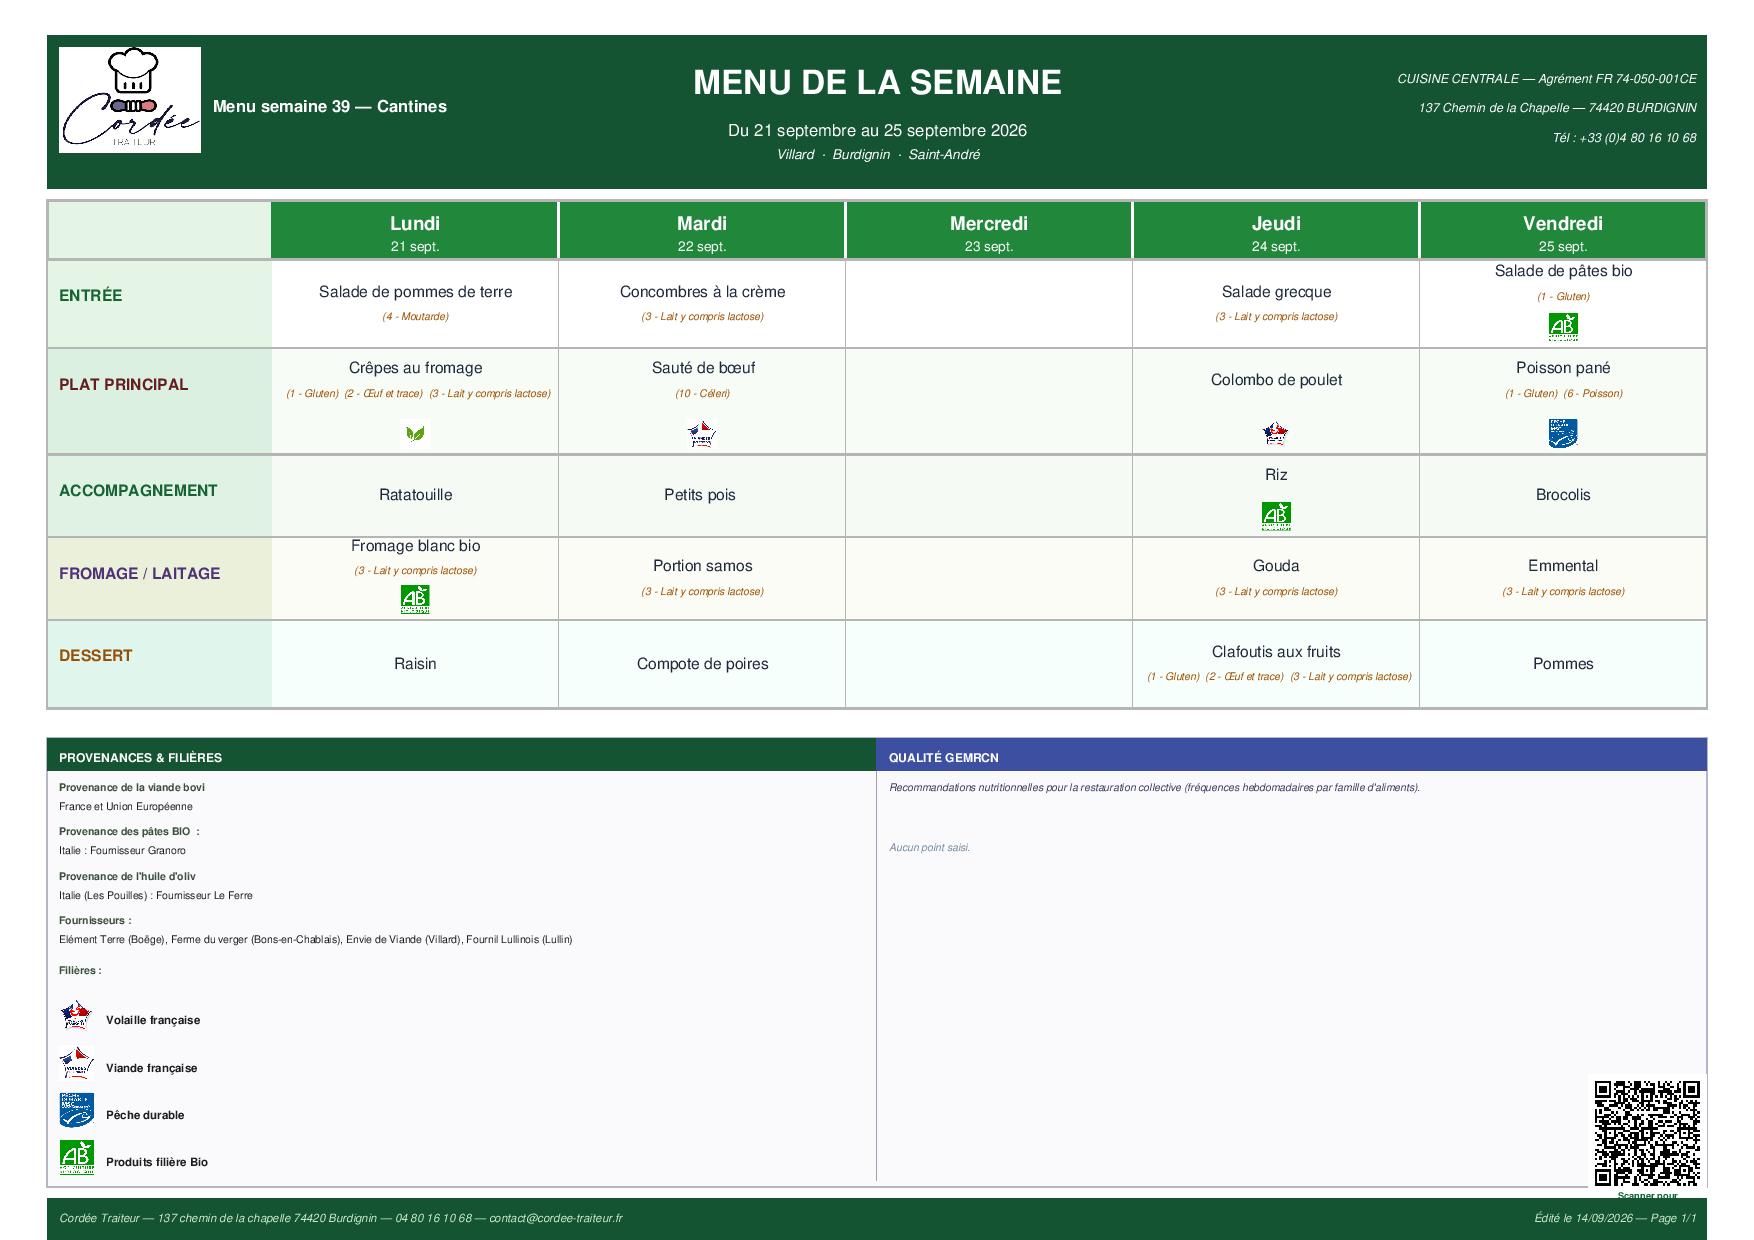Click the address '137 Chemin de la Chapelle — 74420 BURDIGNIN'
The width and height of the screenshot is (1754, 1240).
click(x=1557, y=108)
